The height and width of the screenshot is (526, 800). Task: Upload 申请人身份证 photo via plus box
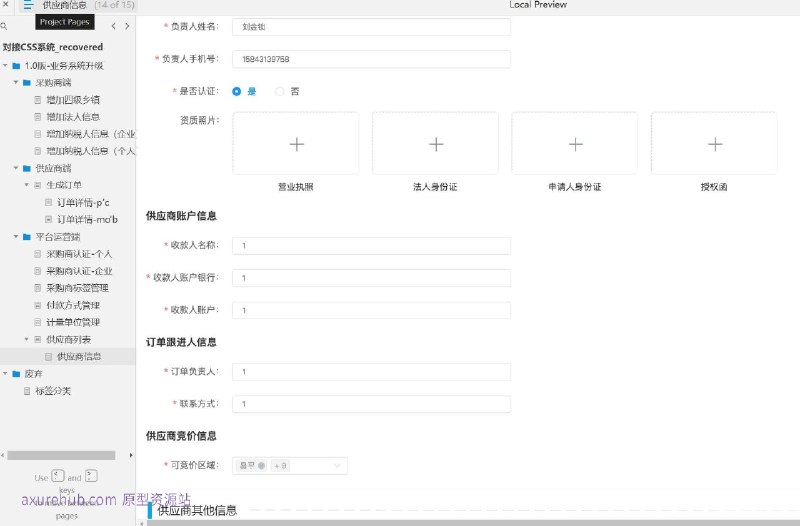click(x=574, y=143)
